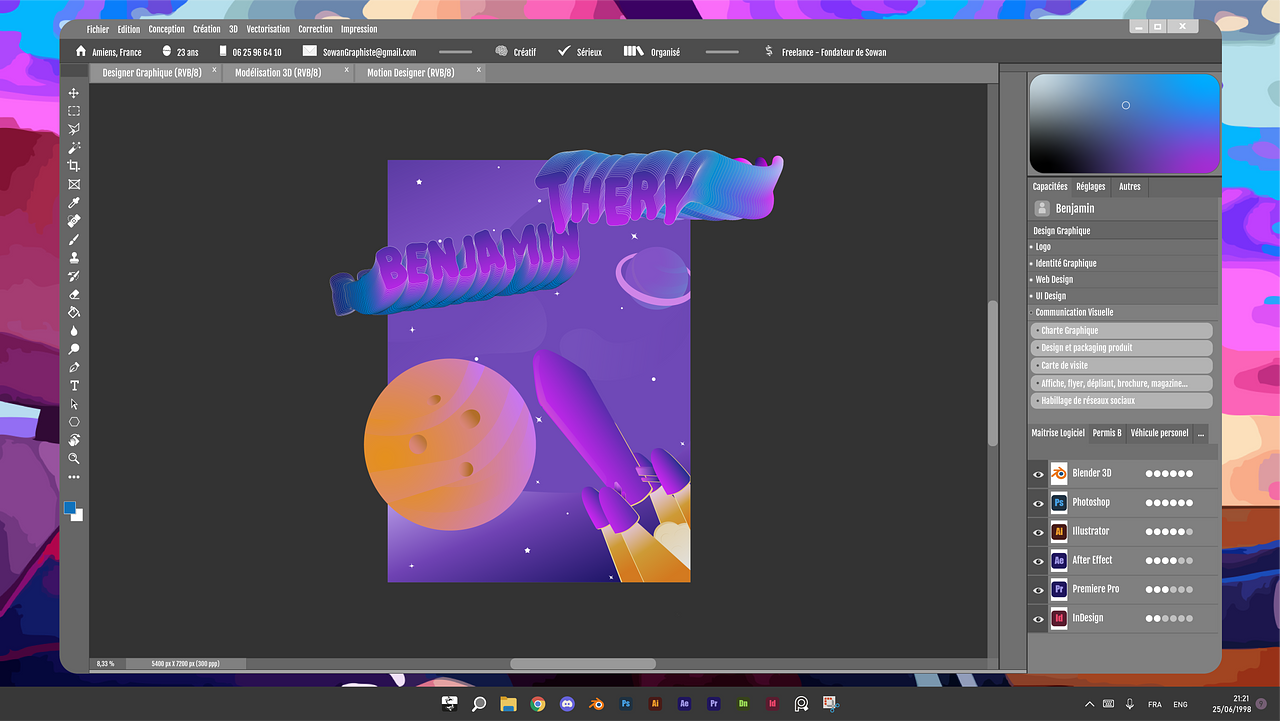Click the Charte Graphique item
This screenshot has width=1280, height=721.
pyautogui.click(x=1121, y=330)
